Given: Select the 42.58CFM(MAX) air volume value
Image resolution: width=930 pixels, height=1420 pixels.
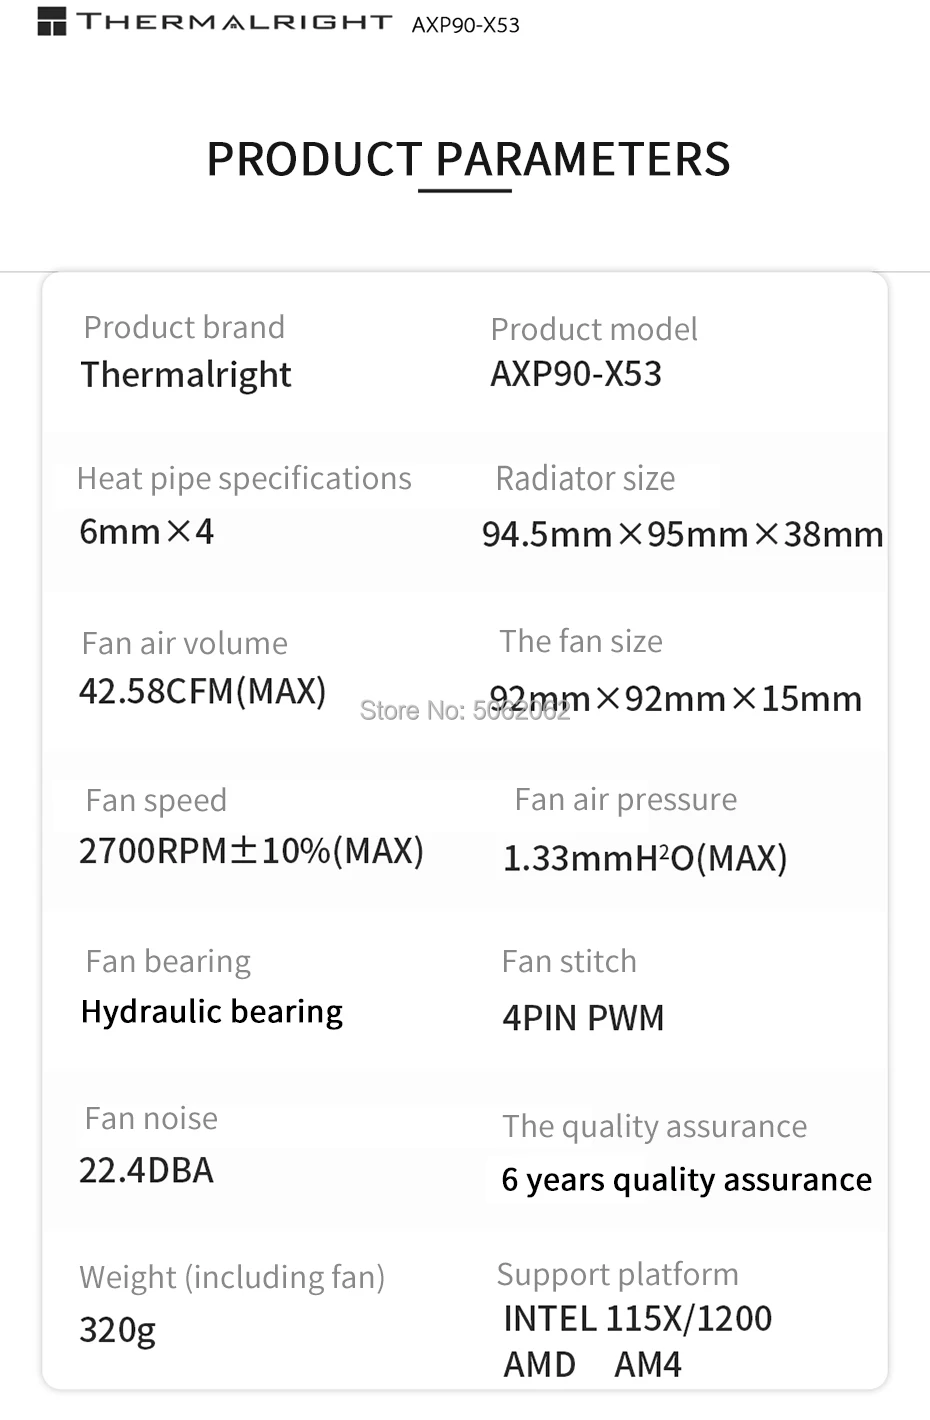Looking at the screenshot, I should 203,691.
